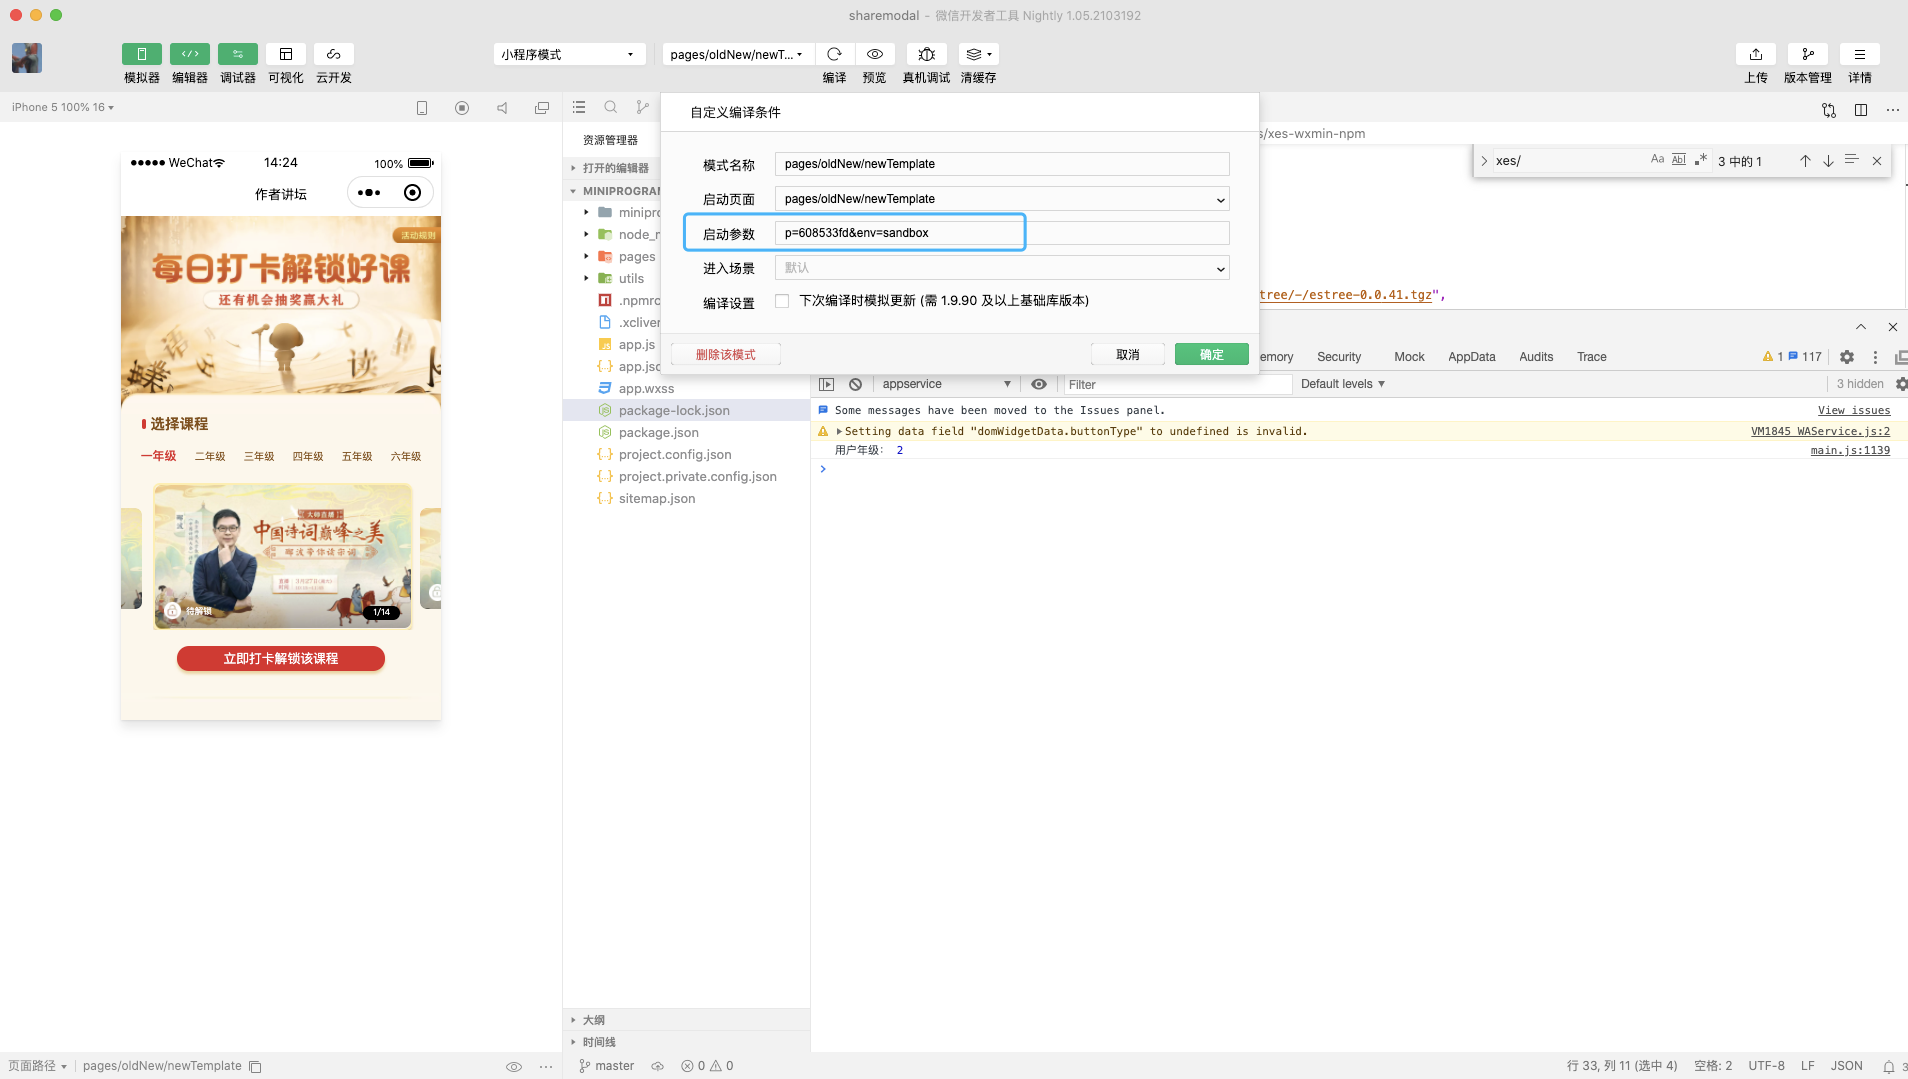Click the startup parameters input field
This screenshot has width=1908, height=1079.
tap(1001, 233)
